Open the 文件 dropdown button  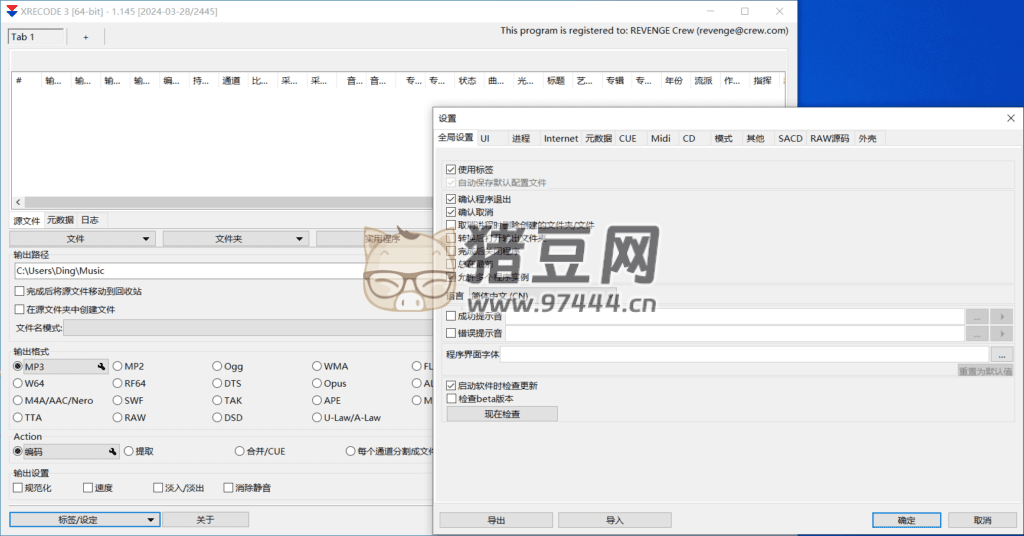tap(83, 239)
